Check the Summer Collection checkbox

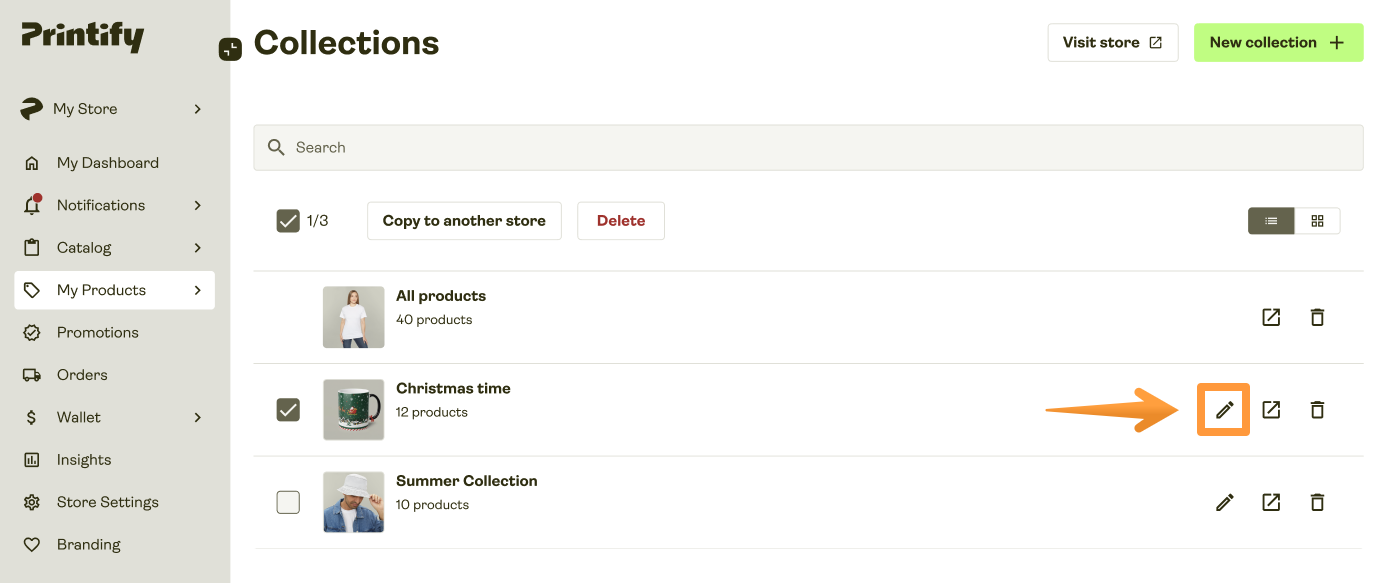[288, 502]
